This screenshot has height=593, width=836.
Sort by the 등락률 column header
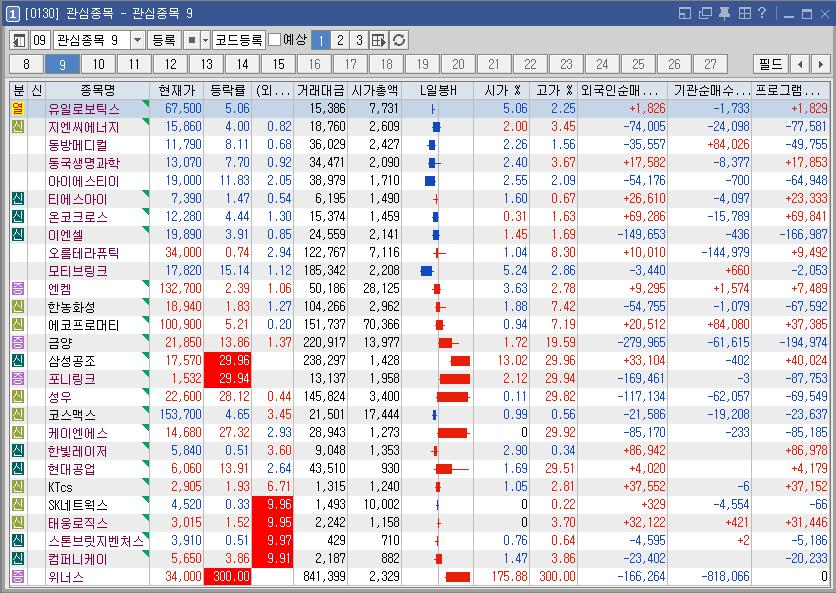[x=227, y=90]
